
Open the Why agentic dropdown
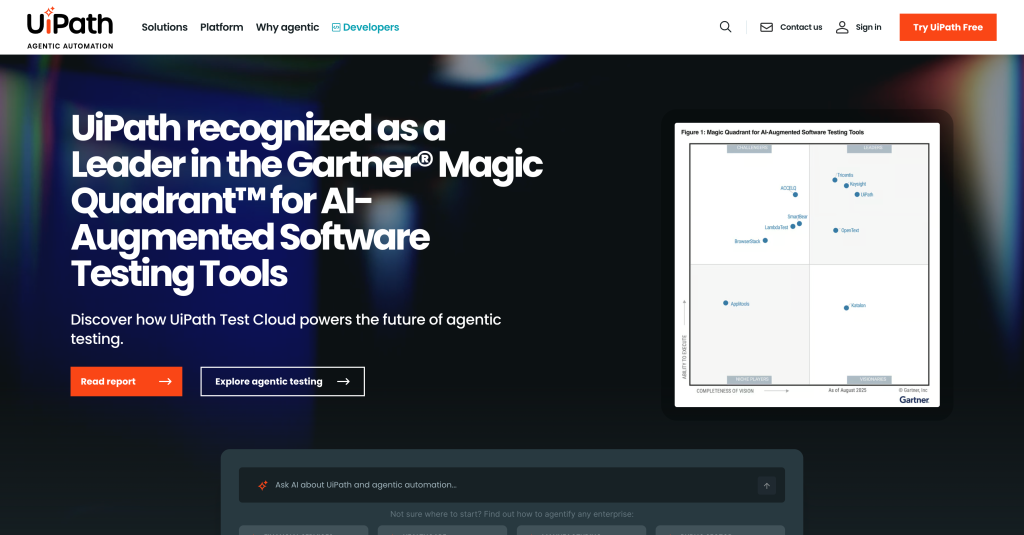click(287, 27)
